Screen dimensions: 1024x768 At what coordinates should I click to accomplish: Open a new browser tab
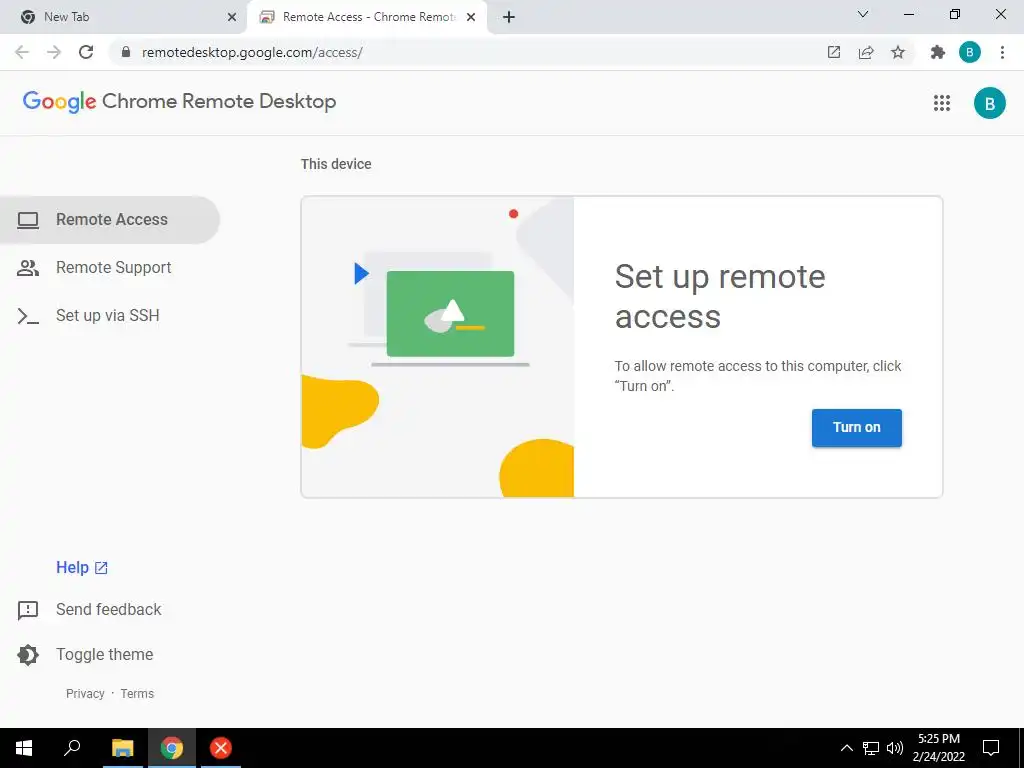click(509, 18)
